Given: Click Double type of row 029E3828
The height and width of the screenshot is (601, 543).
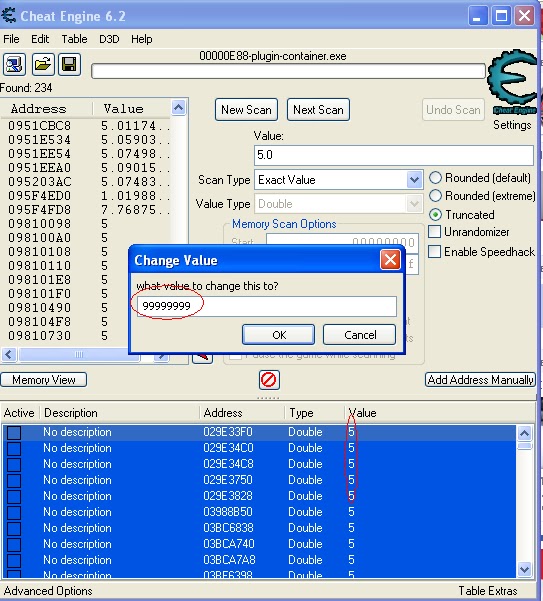Looking at the screenshot, I should pyautogui.click(x=305, y=496).
